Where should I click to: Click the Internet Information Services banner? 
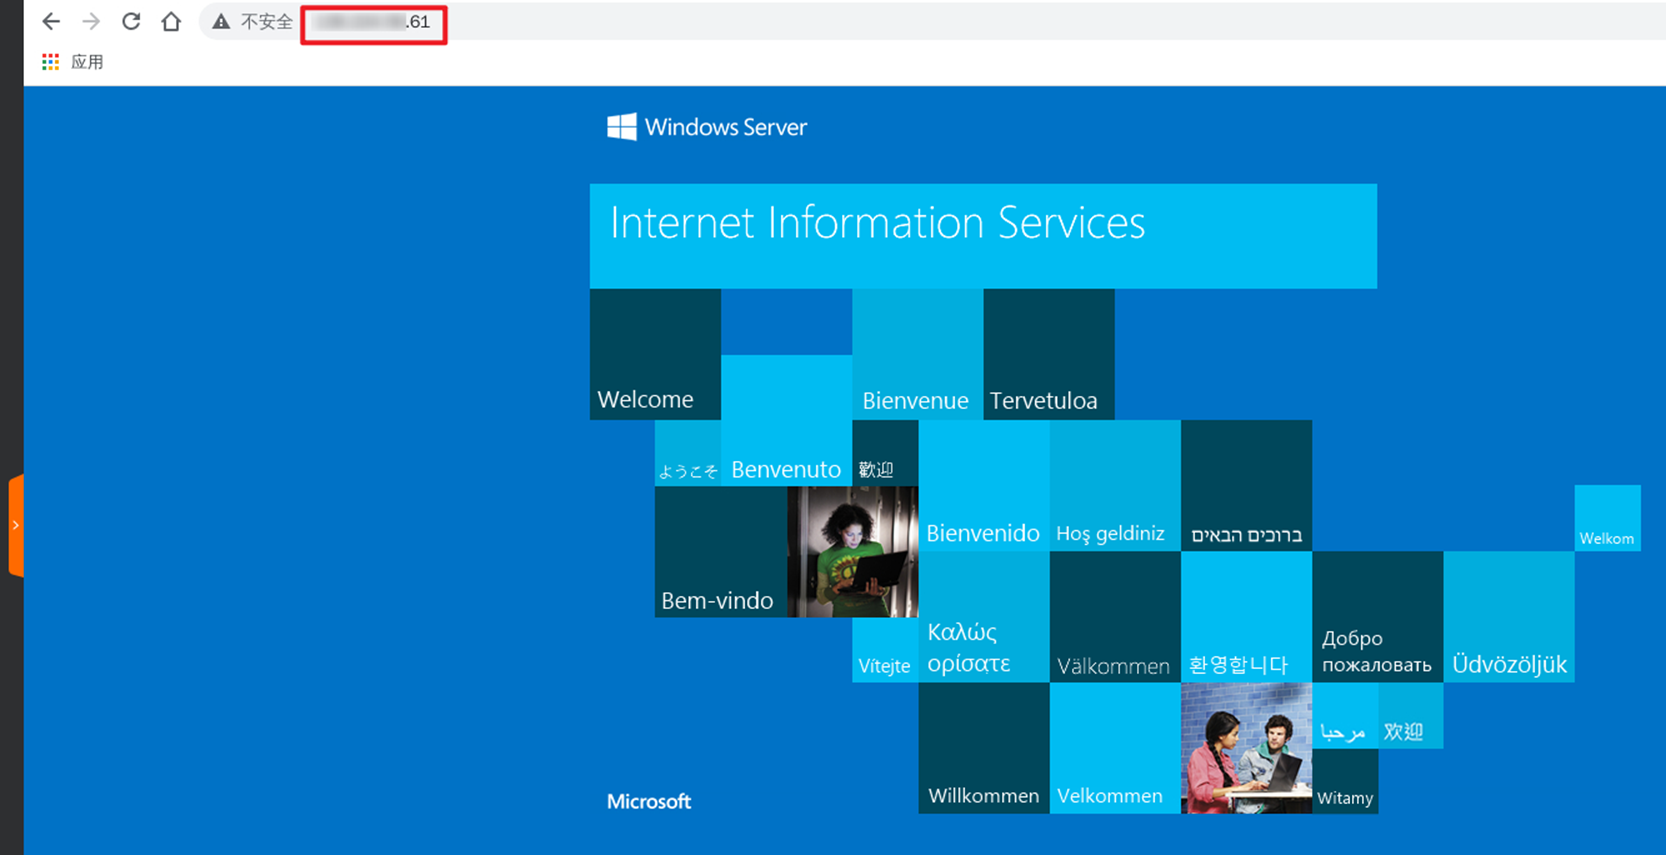point(983,236)
